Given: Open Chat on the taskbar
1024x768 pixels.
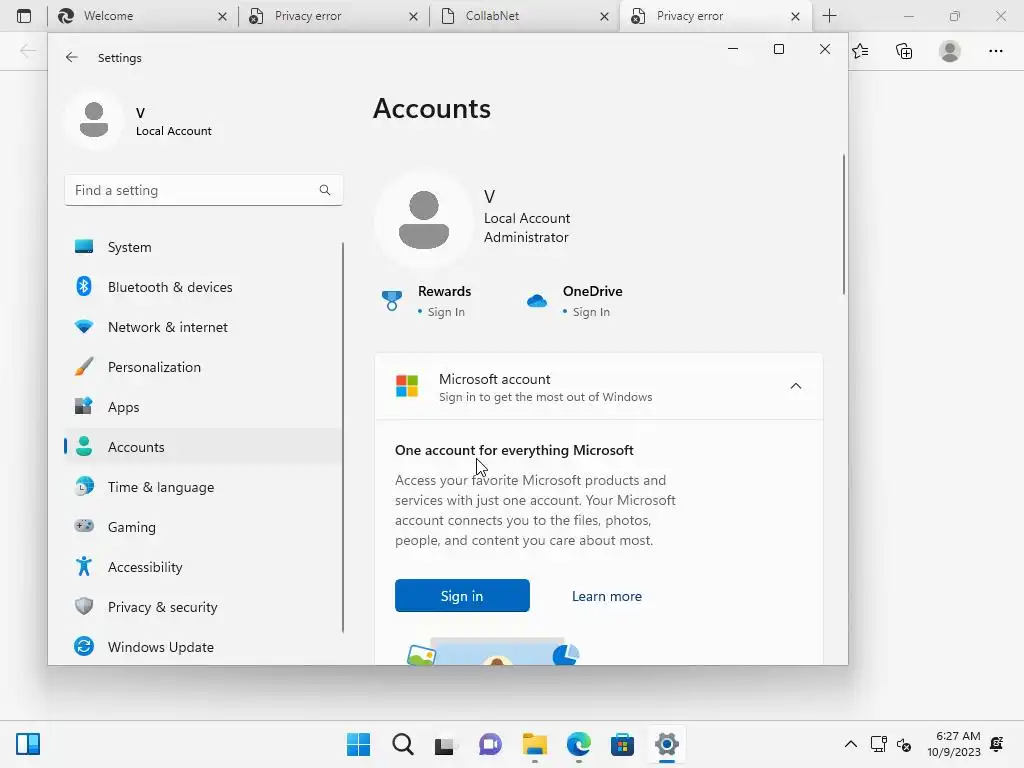Looking at the screenshot, I should [490, 744].
